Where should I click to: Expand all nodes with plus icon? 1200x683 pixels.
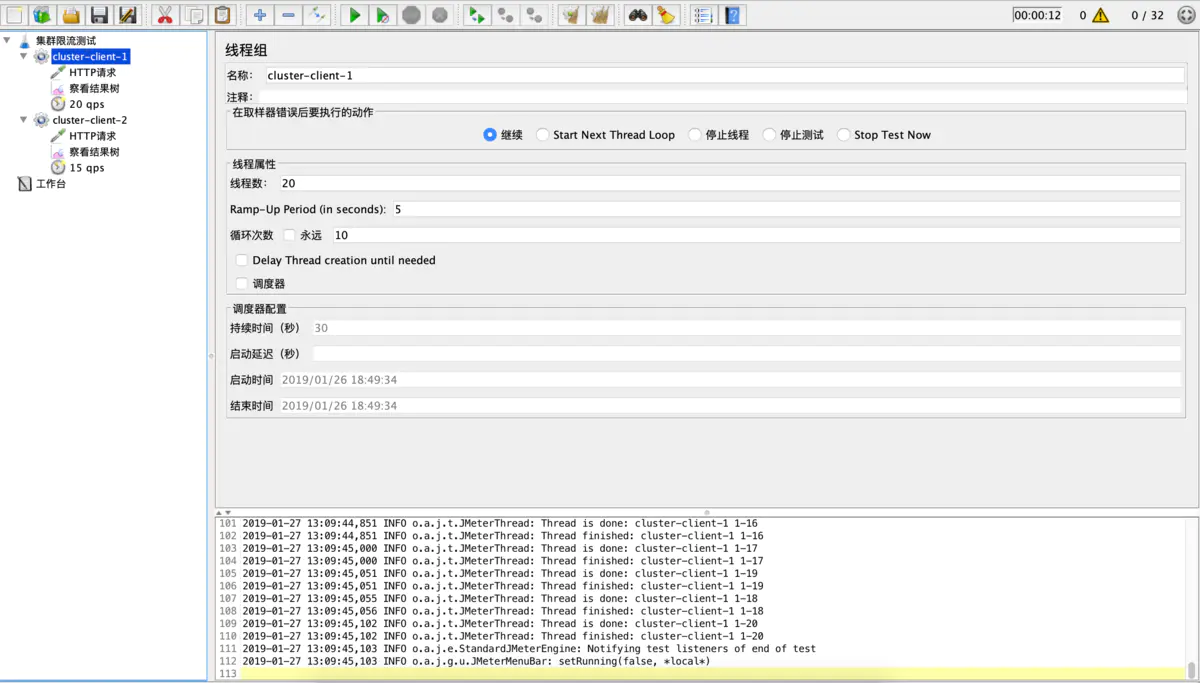(x=260, y=15)
